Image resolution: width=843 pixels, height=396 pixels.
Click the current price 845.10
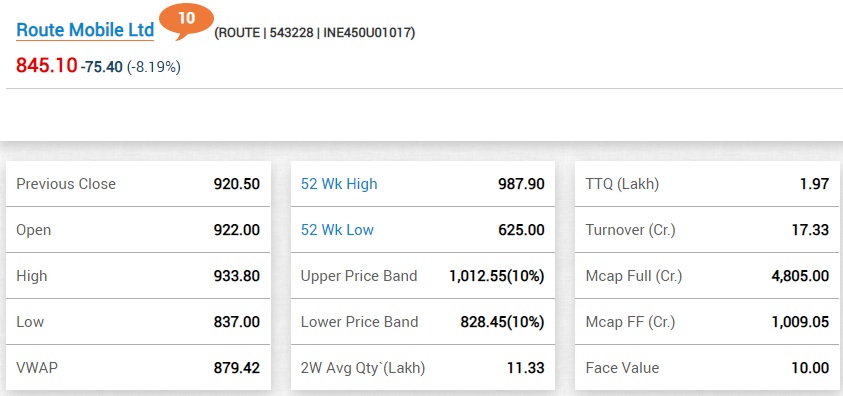(x=47, y=66)
